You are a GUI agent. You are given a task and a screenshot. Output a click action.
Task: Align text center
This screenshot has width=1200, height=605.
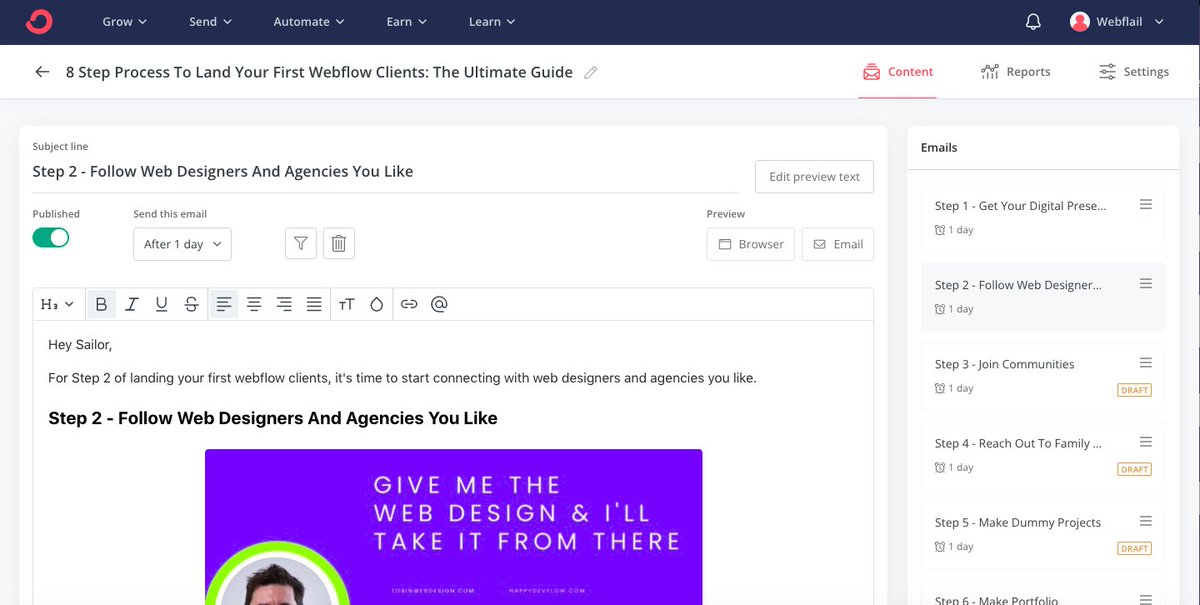click(254, 304)
